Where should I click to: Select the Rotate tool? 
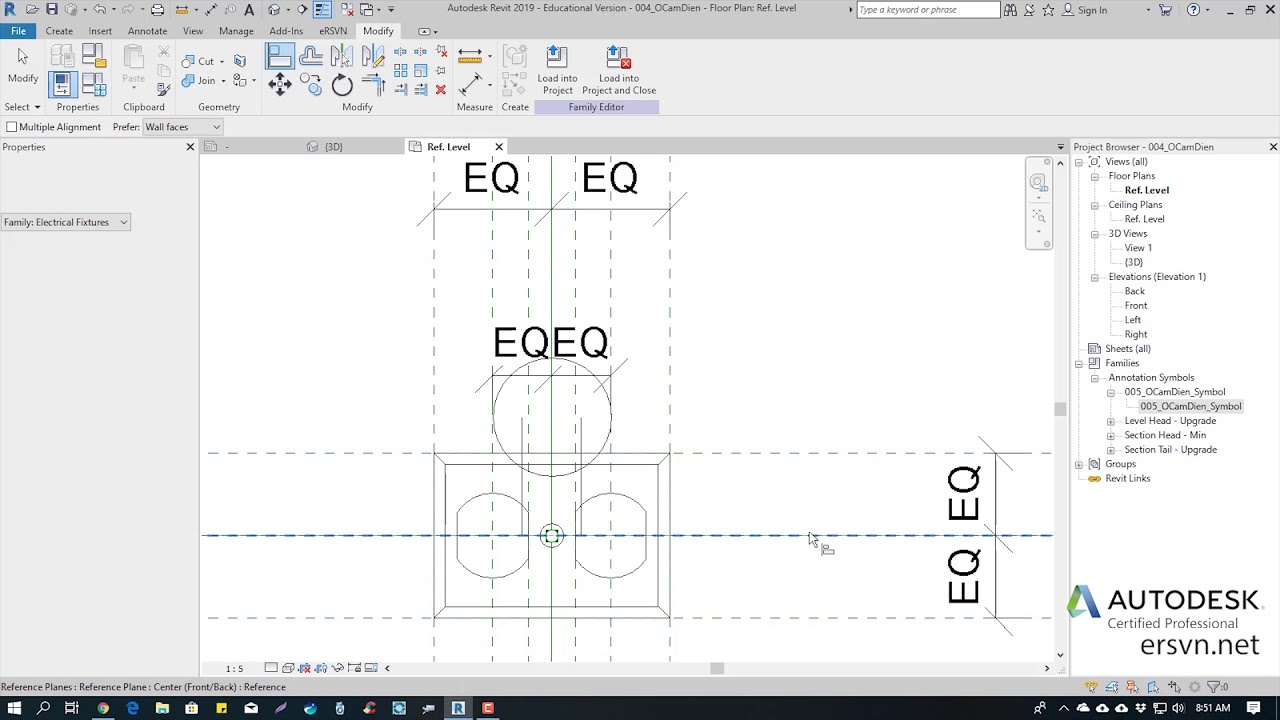click(342, 86)
